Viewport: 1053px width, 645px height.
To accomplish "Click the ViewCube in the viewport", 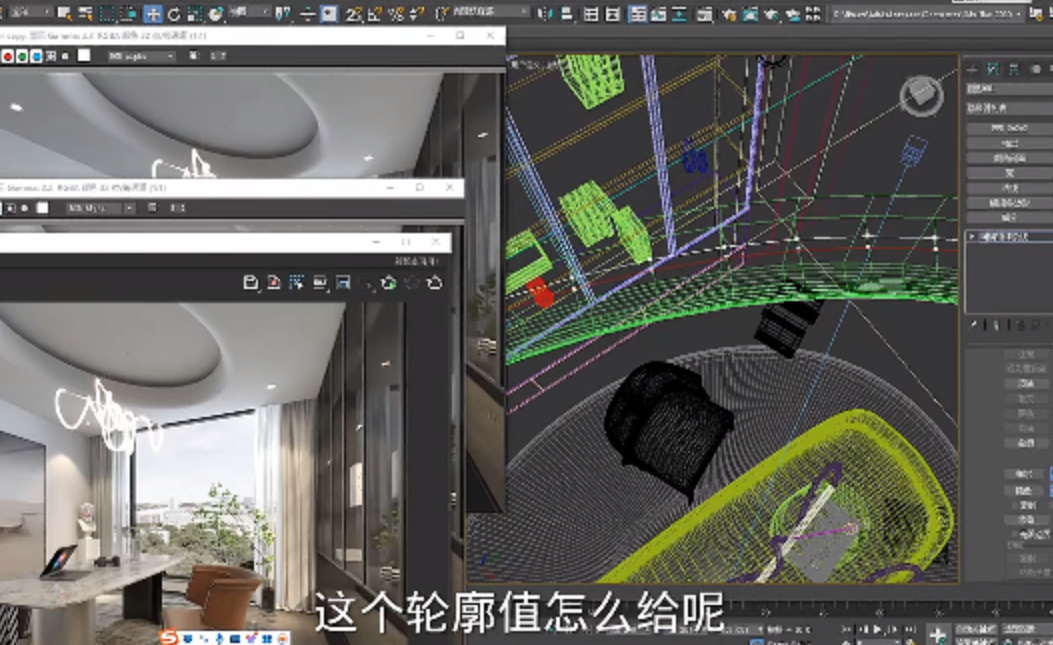I will click(920, 96).
